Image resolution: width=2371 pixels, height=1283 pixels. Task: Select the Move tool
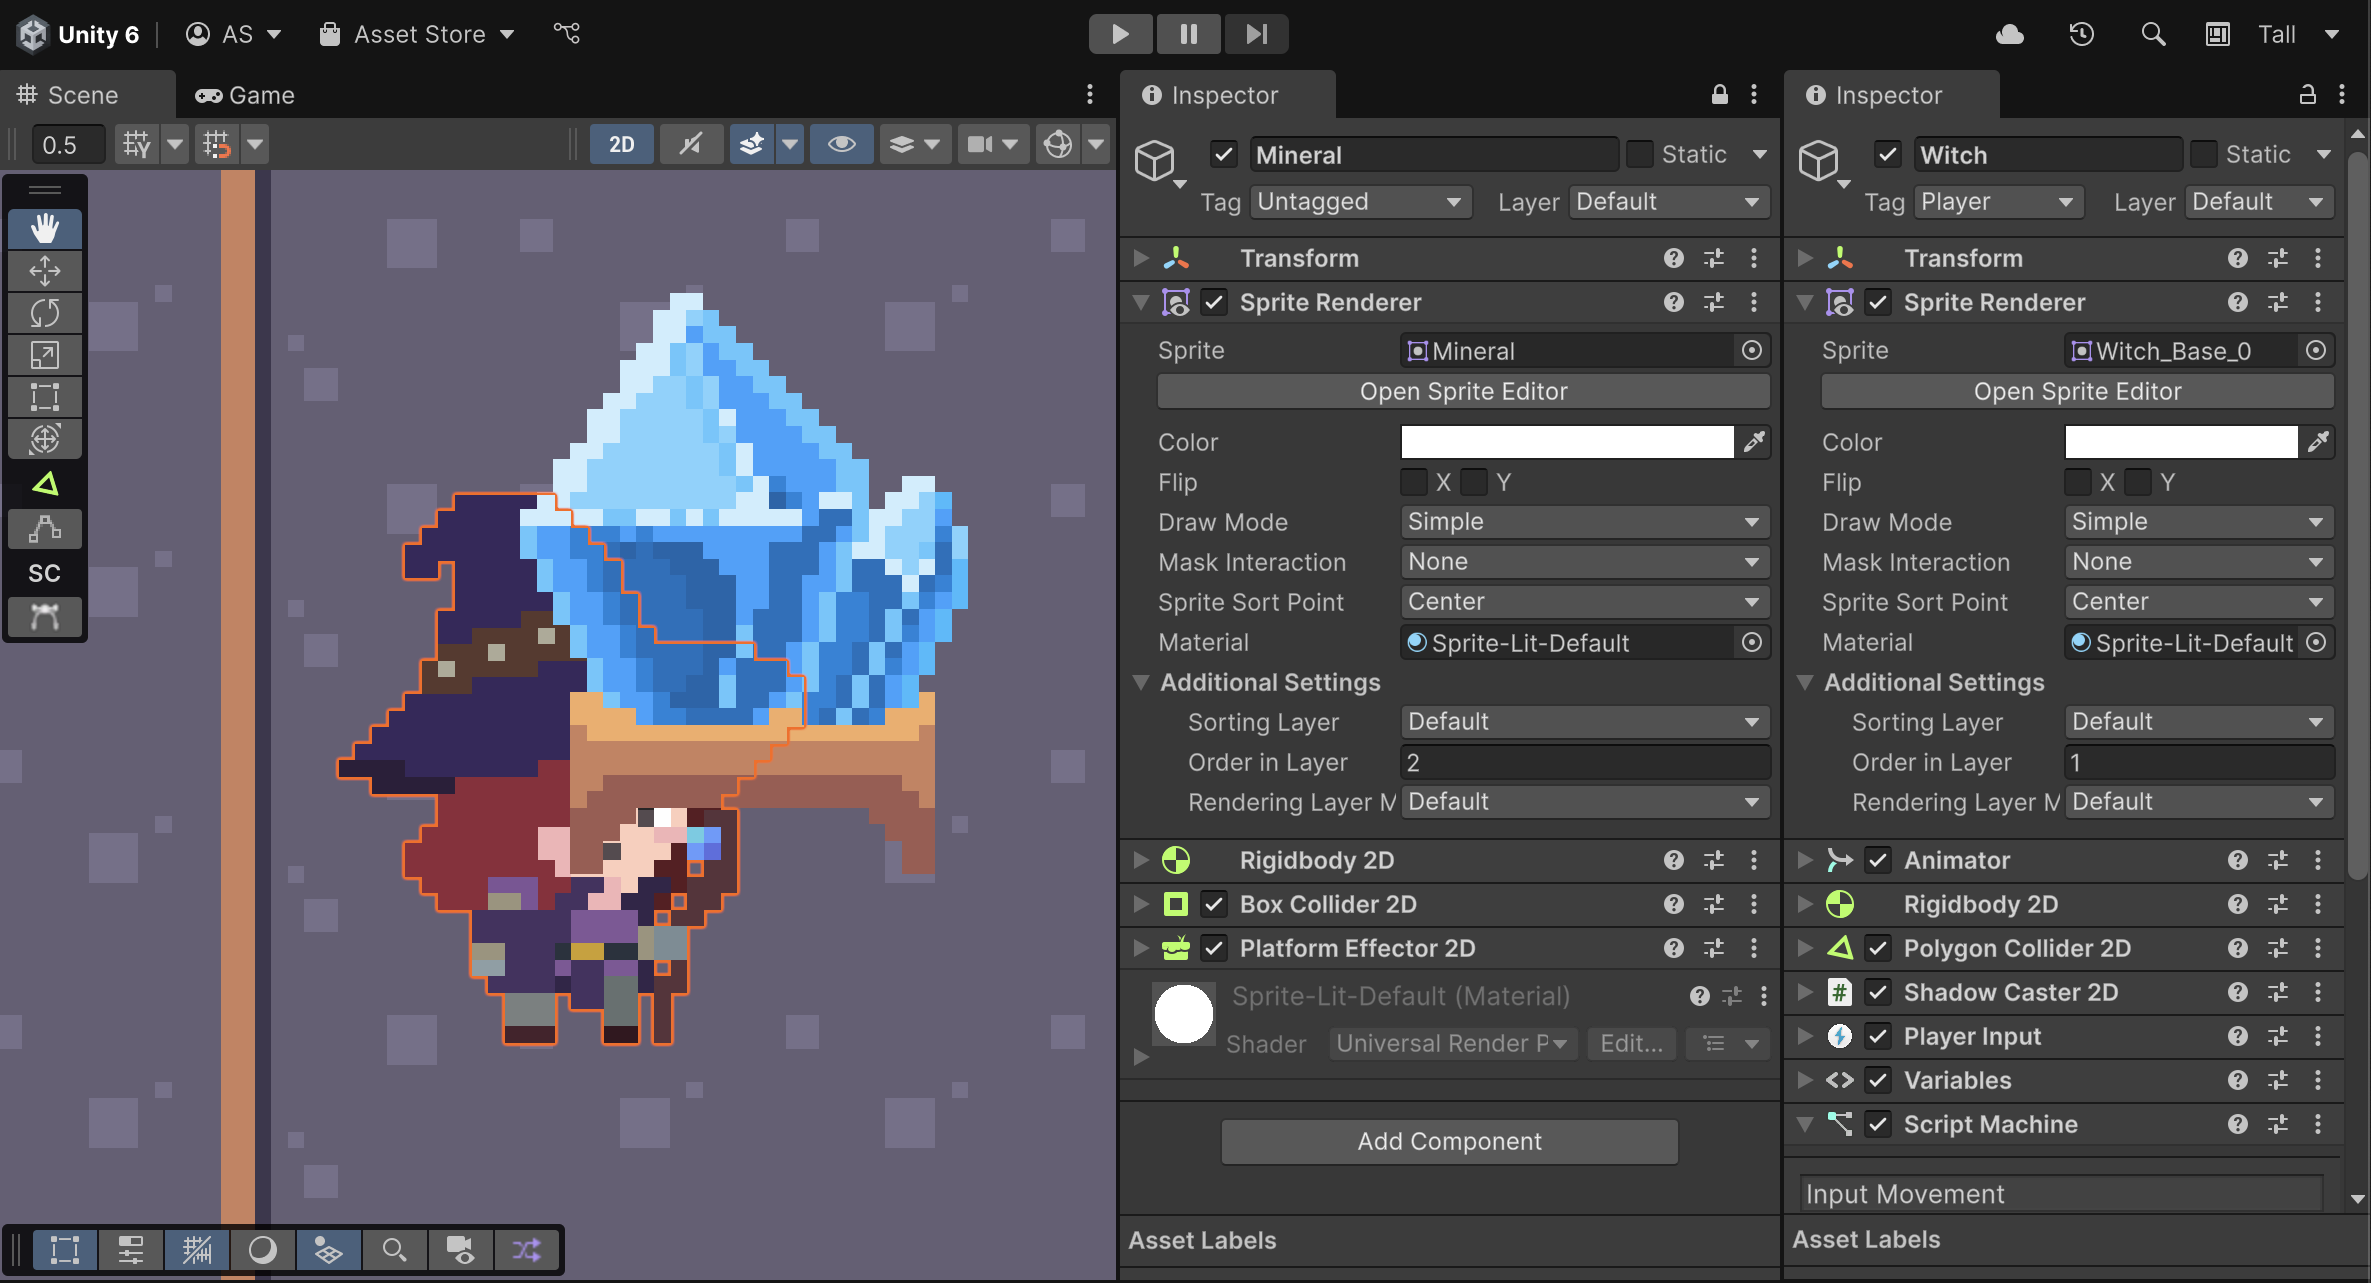tap(44, 271)
